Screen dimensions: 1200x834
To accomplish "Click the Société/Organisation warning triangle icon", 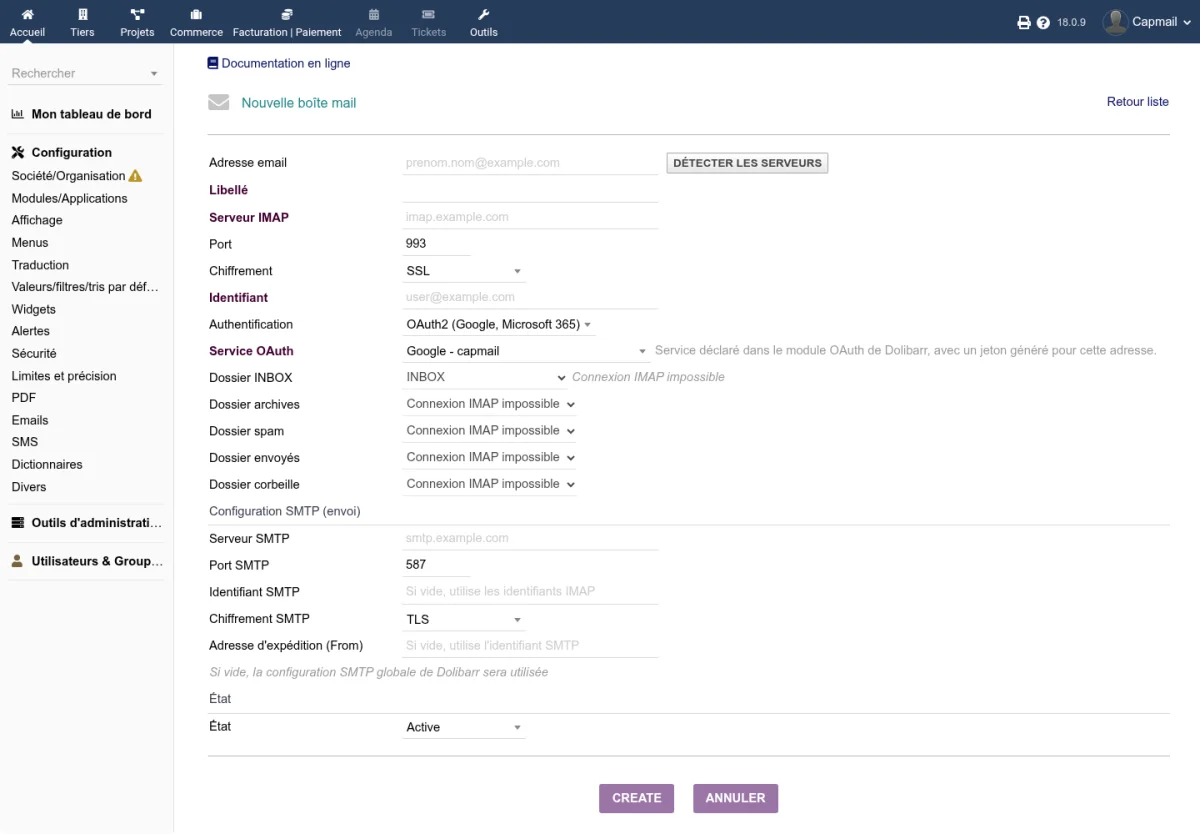I will [x=136, y=176].
